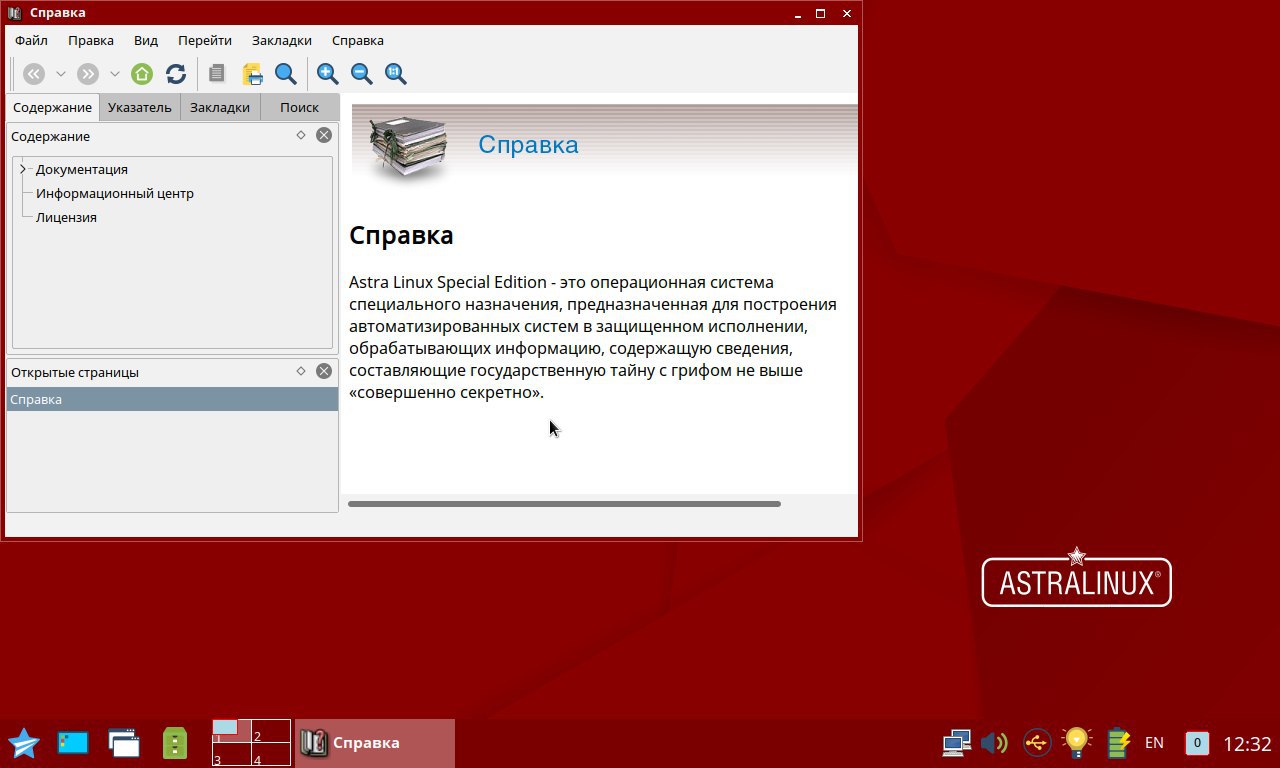Viewport: 1280px width, 768px height.
Task: Open the volume speaker tray icon
Action: 994,743
